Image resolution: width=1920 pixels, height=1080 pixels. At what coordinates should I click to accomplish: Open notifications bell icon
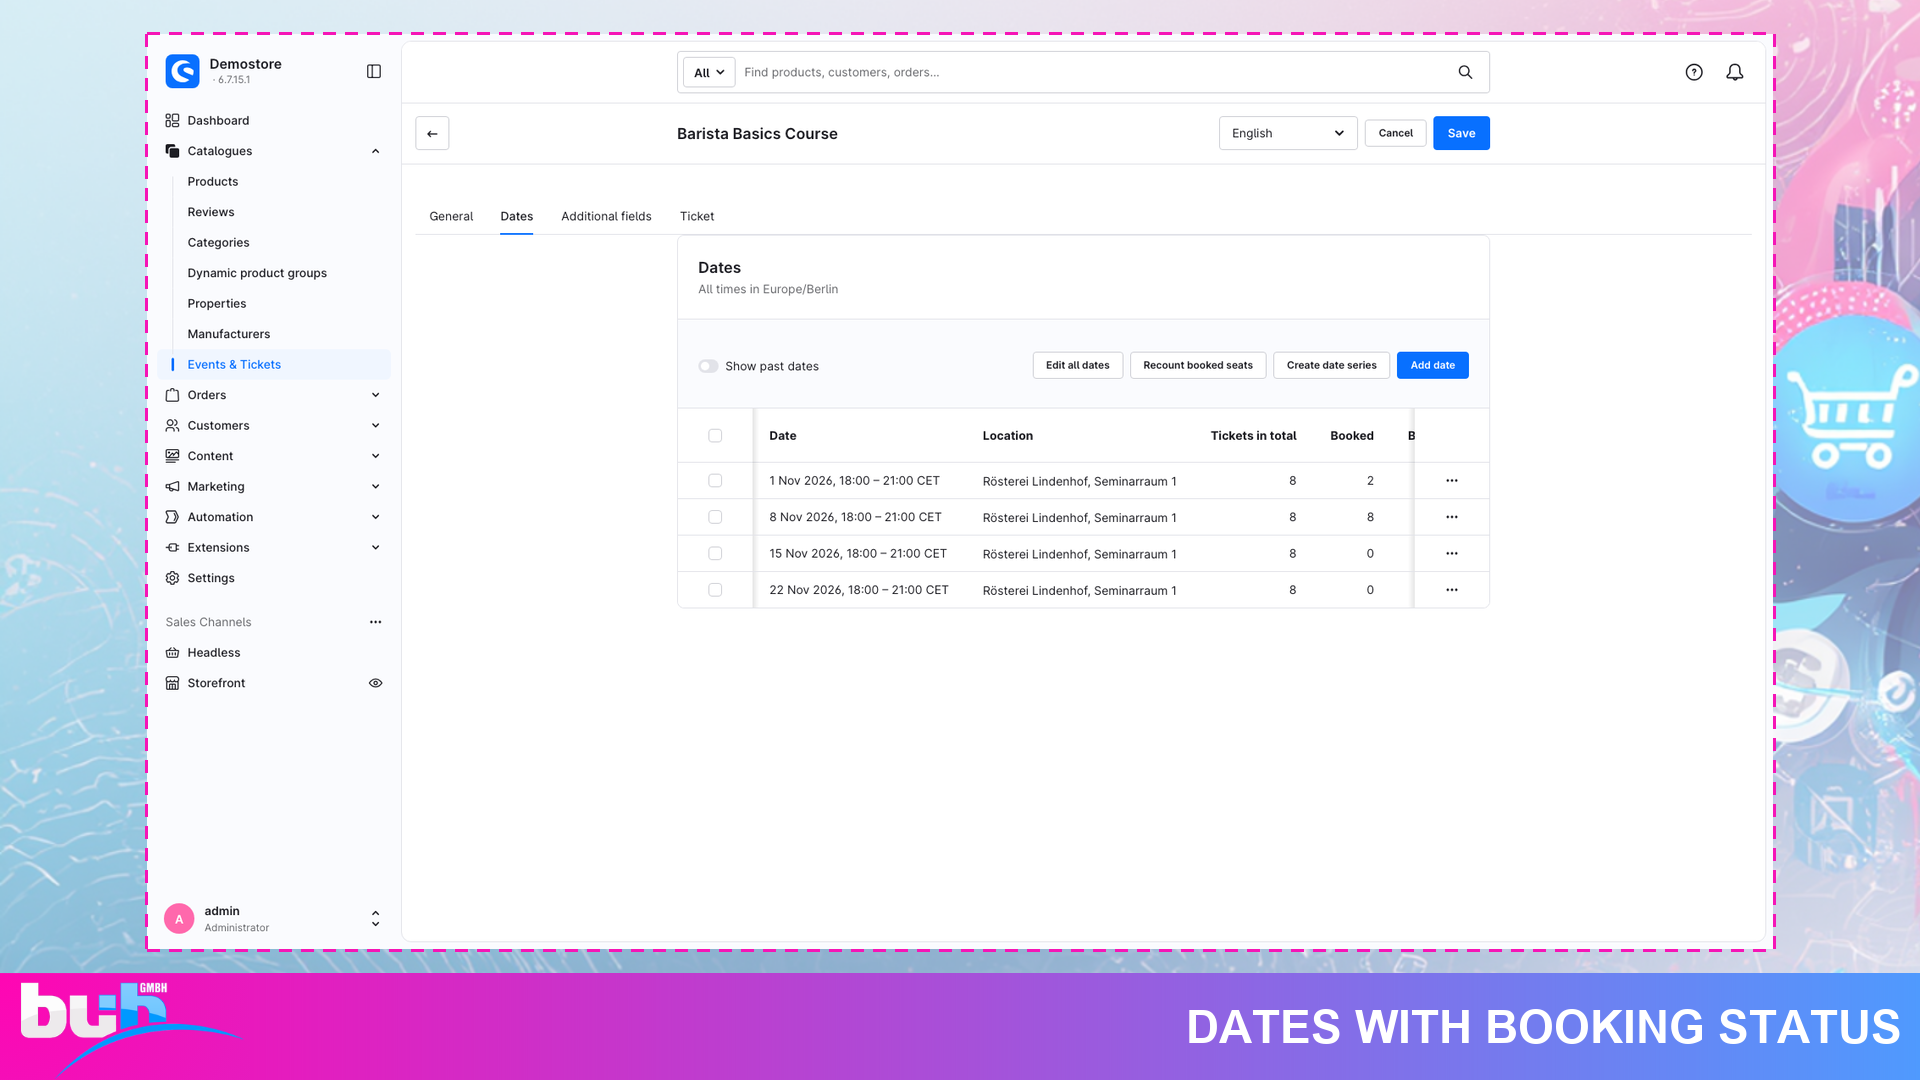[1735, 72]
